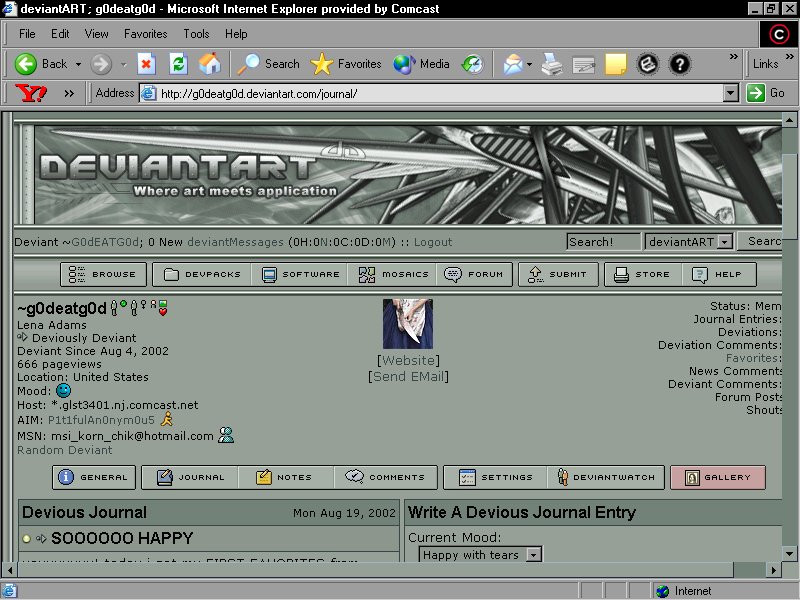
Task: Open the History clock icon
Action: (x=472, y=64)
